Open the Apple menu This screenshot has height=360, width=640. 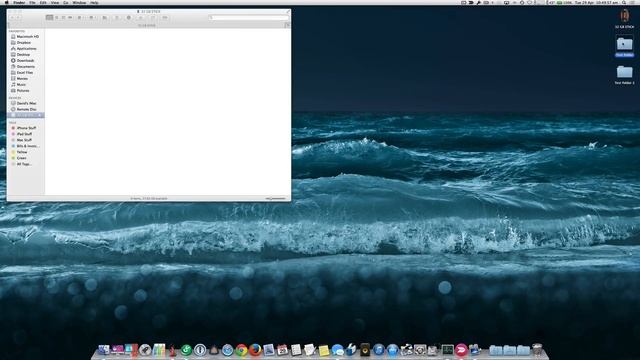pyautogui.click(x=6, y=2)
